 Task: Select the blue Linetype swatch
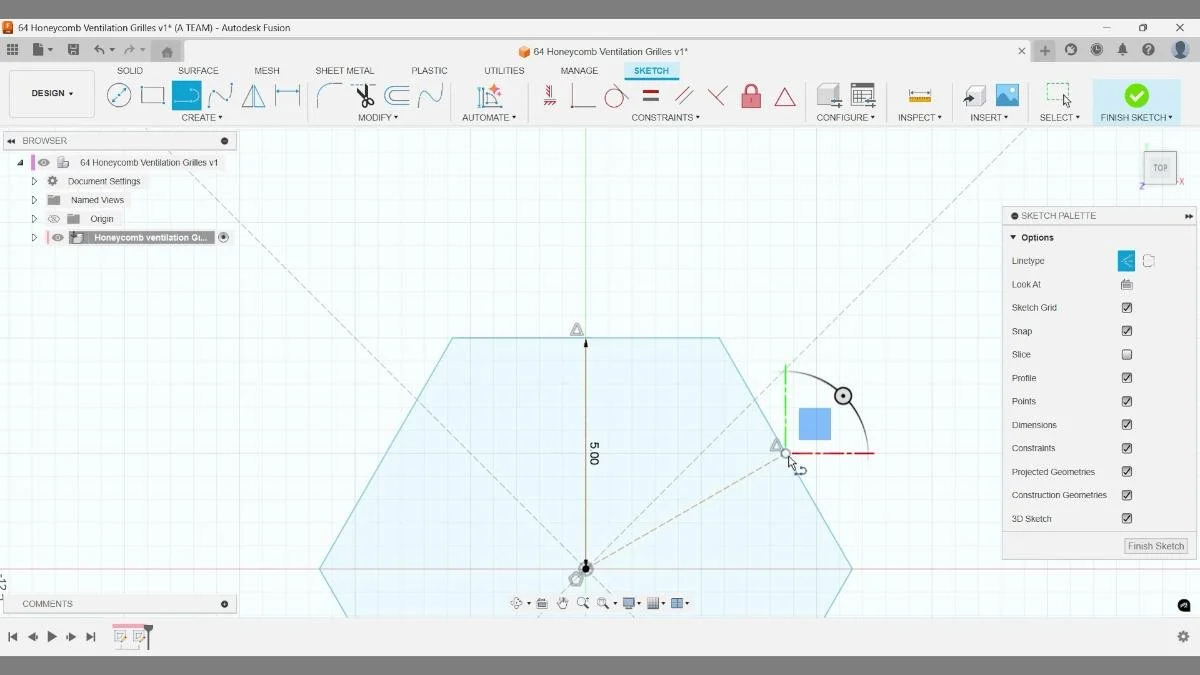pyautogui.click(x=1125, y=260)
